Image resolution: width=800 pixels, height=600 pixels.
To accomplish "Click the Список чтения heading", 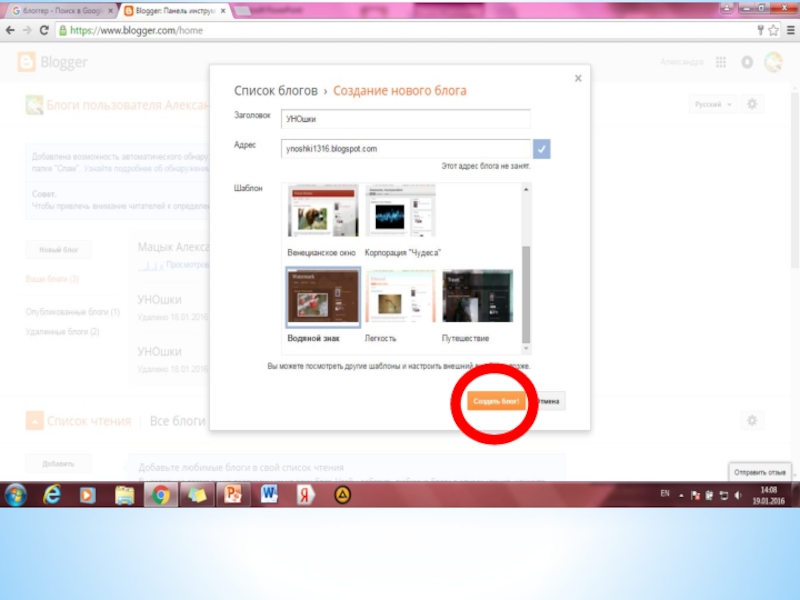I will (x=89, y=421).
